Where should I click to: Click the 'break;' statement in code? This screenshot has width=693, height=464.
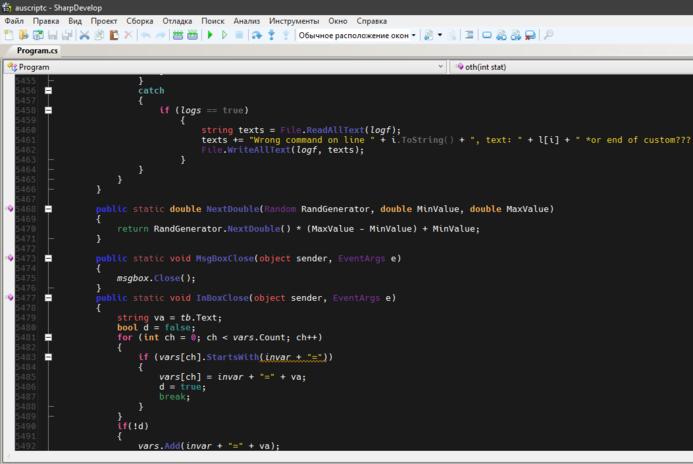175,397
